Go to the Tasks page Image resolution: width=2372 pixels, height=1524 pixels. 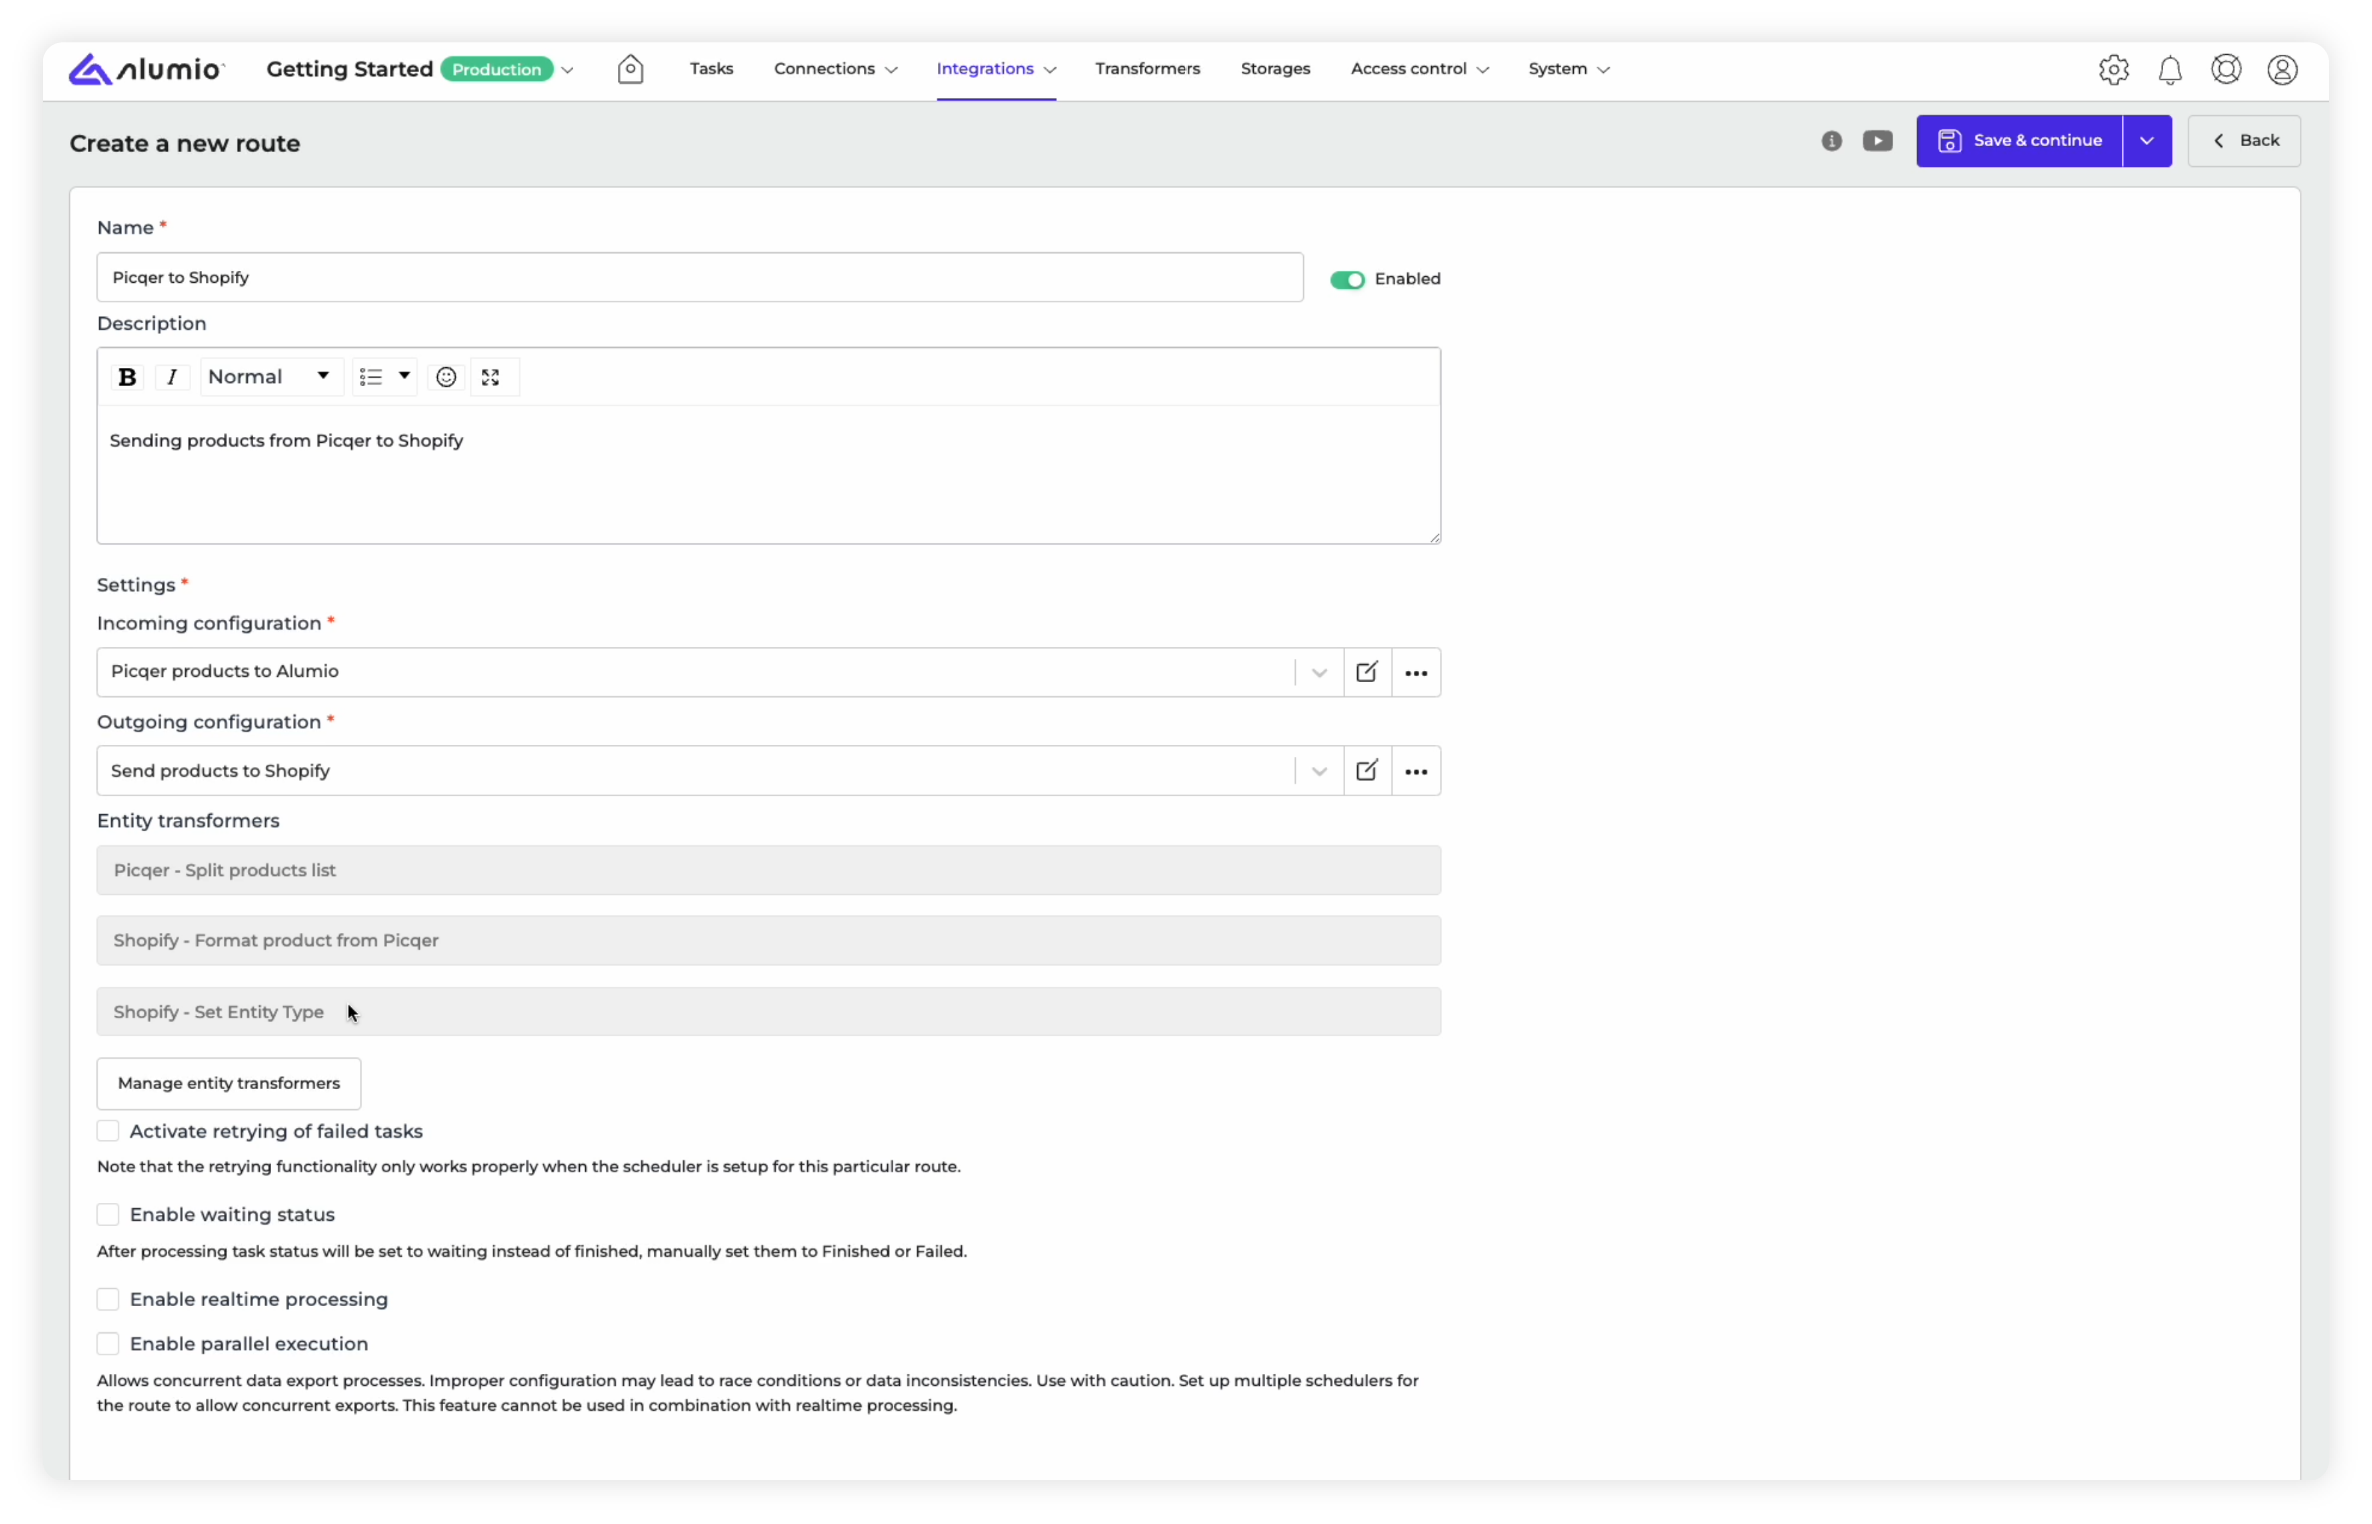[711, 69]
